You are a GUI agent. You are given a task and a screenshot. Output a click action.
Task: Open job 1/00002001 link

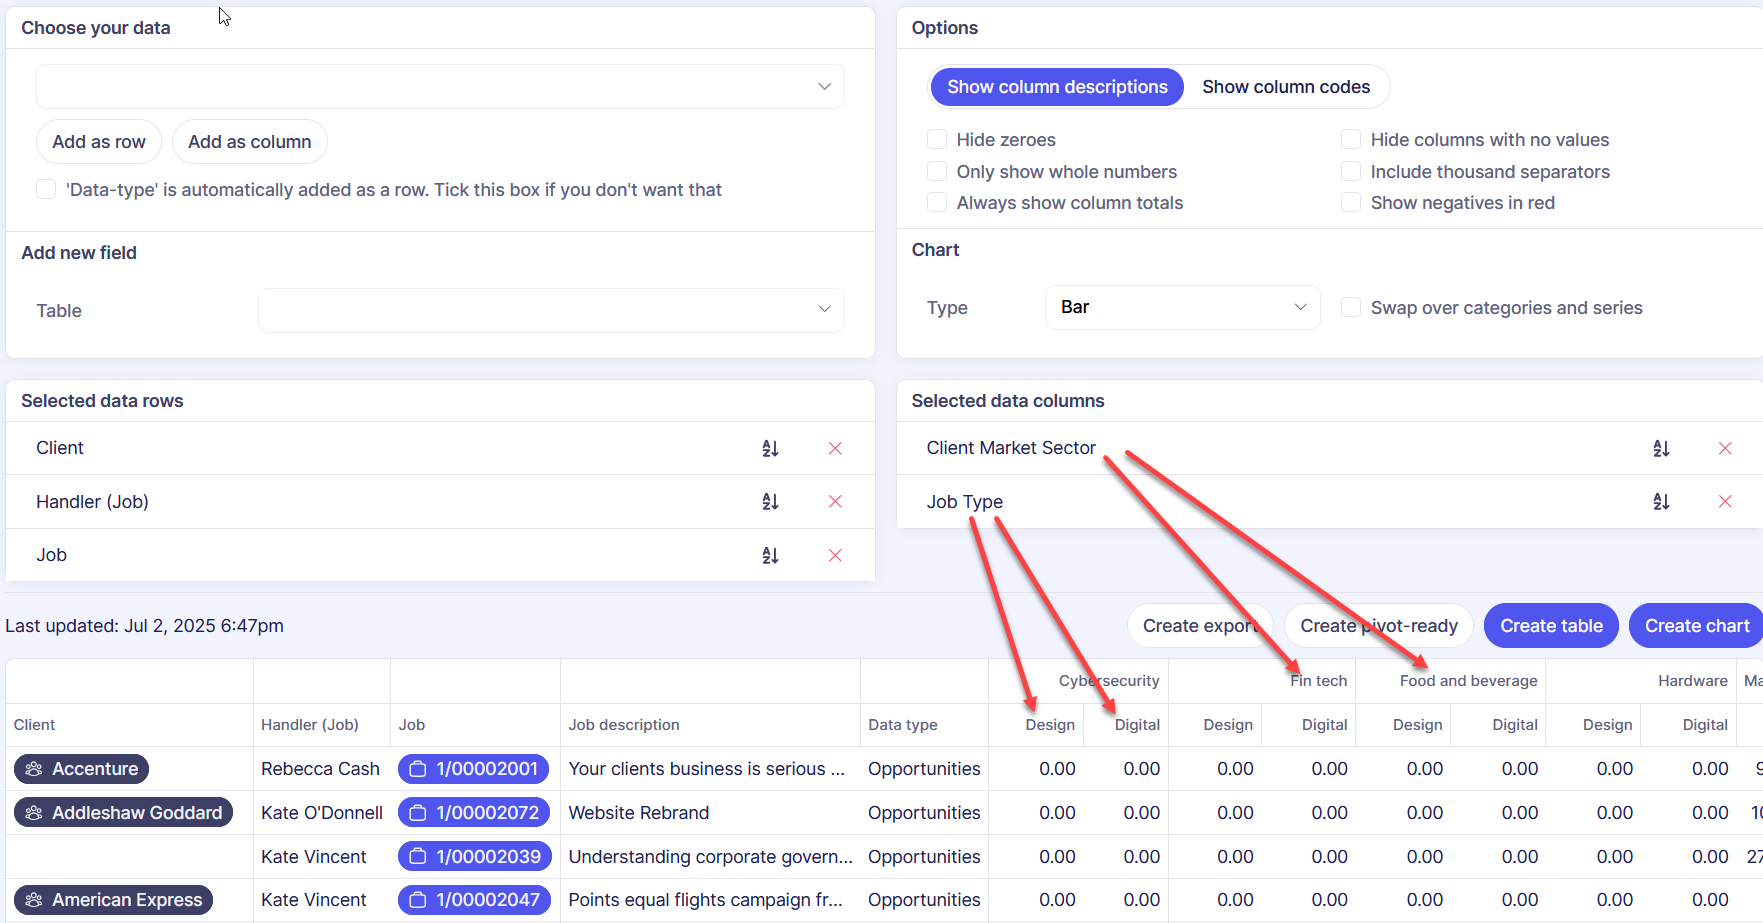(x=474, y=769)
